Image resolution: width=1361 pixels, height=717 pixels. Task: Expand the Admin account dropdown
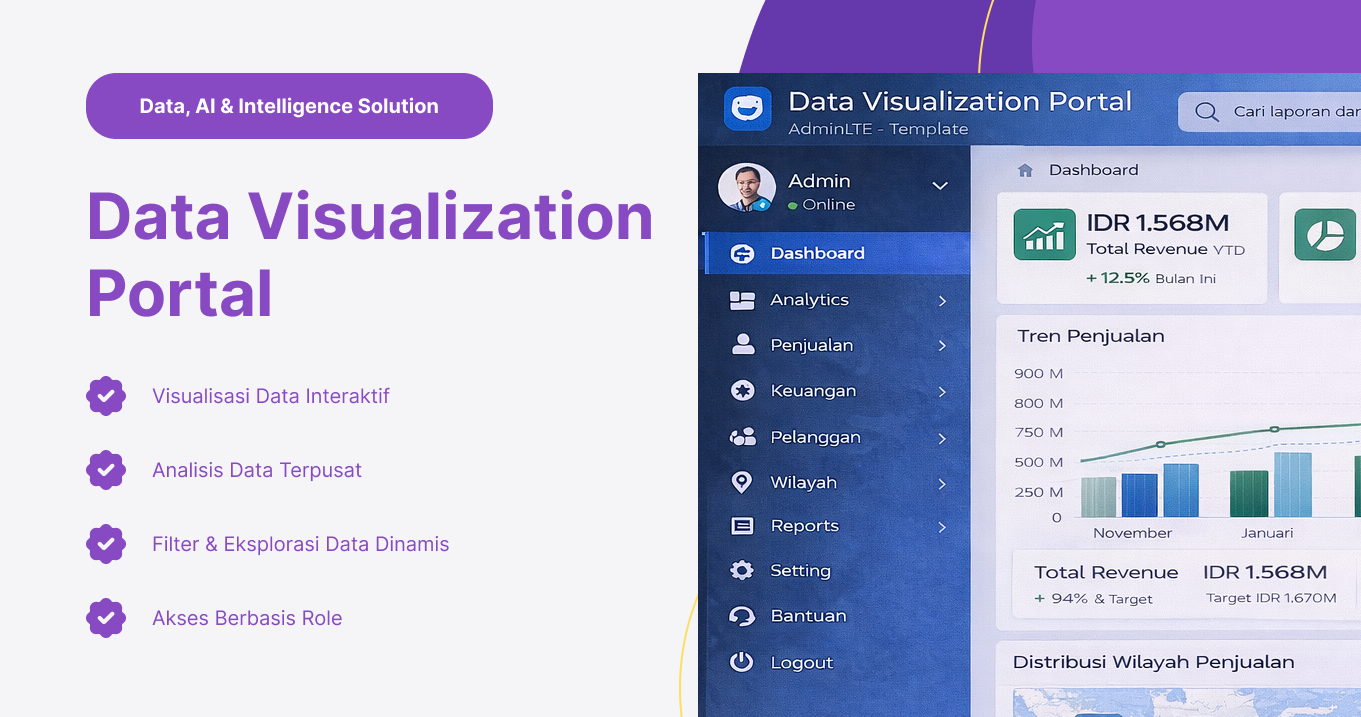click(x=940, y=186)
